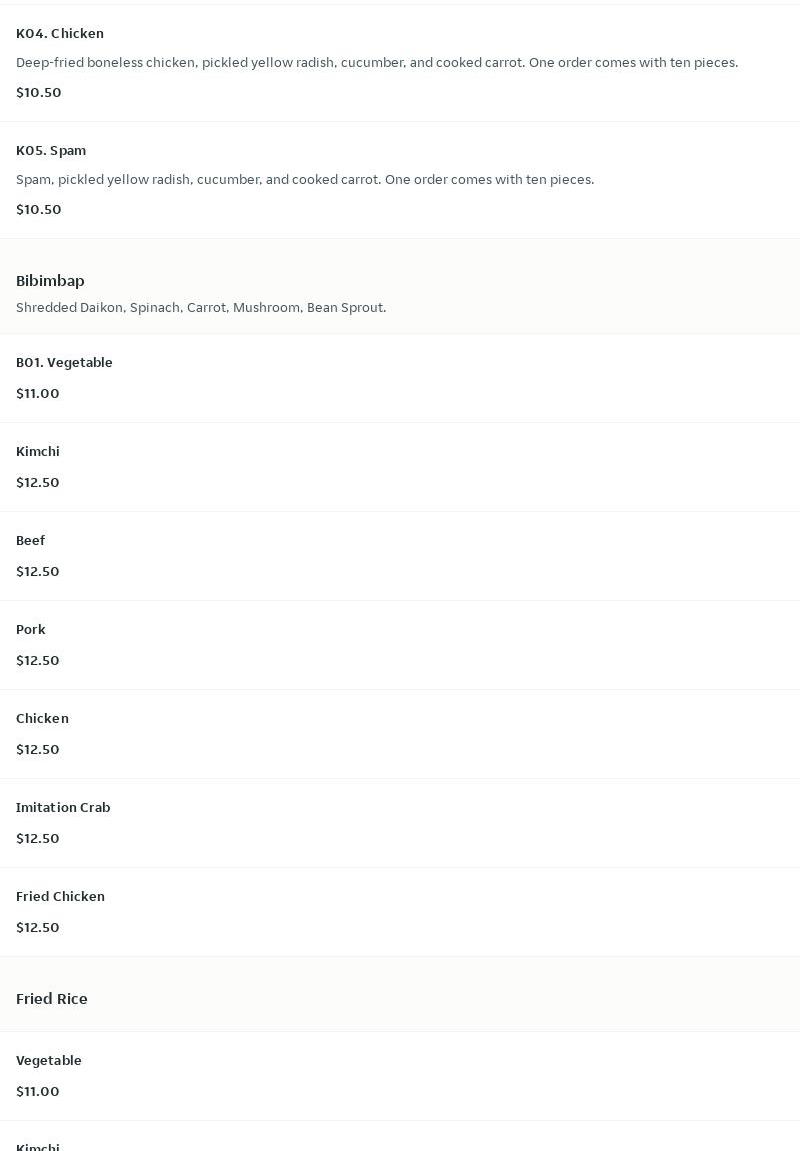800x1151 pixels.
Task: Click the Fried Rice section heading
Action: click(52, 998)
